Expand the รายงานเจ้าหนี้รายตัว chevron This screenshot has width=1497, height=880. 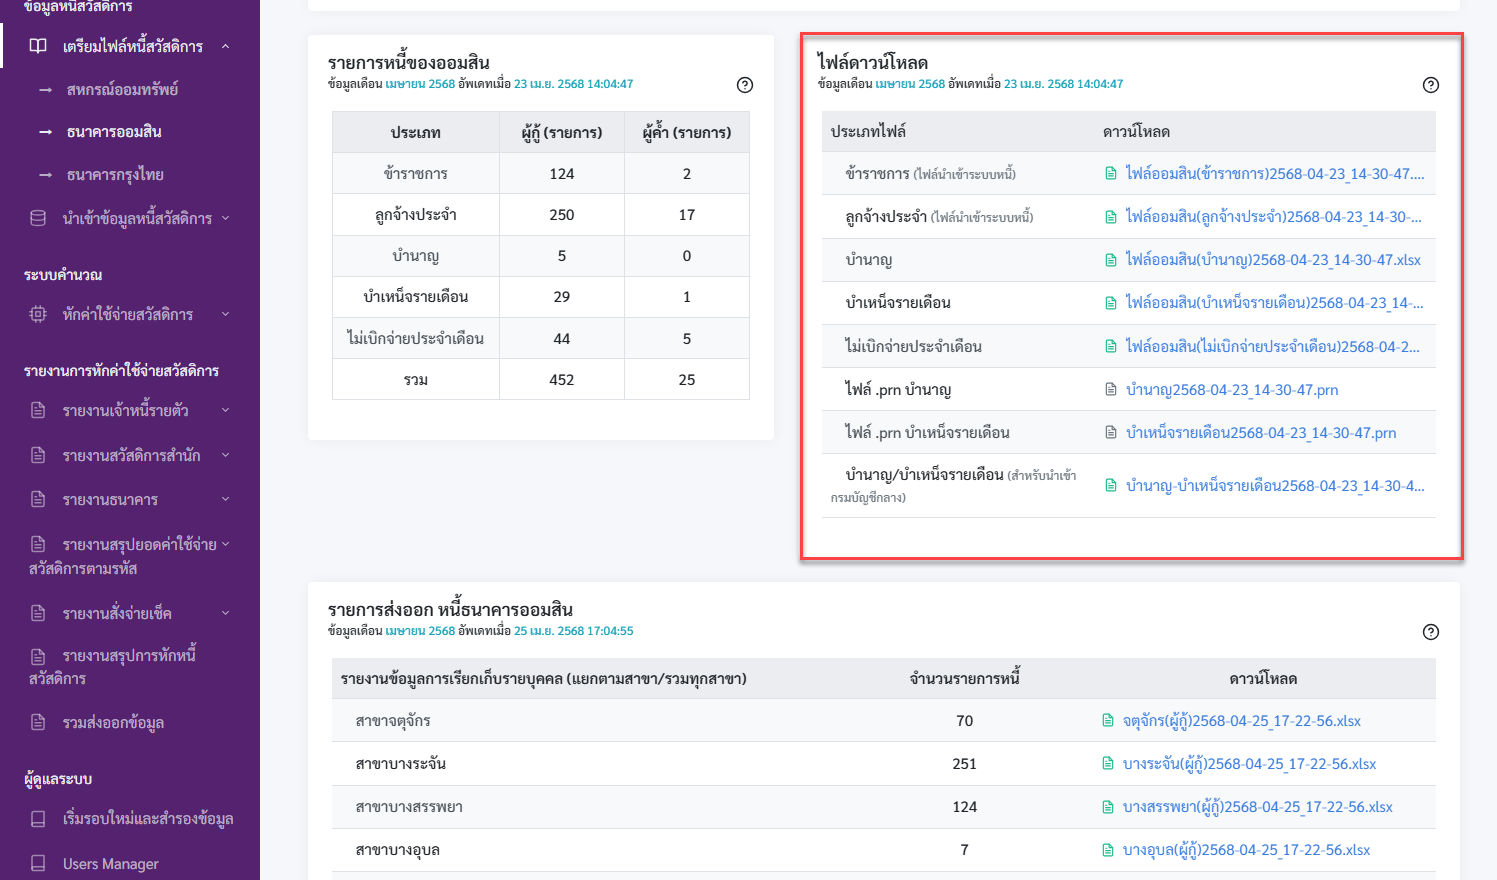click(x=225, y=410)
